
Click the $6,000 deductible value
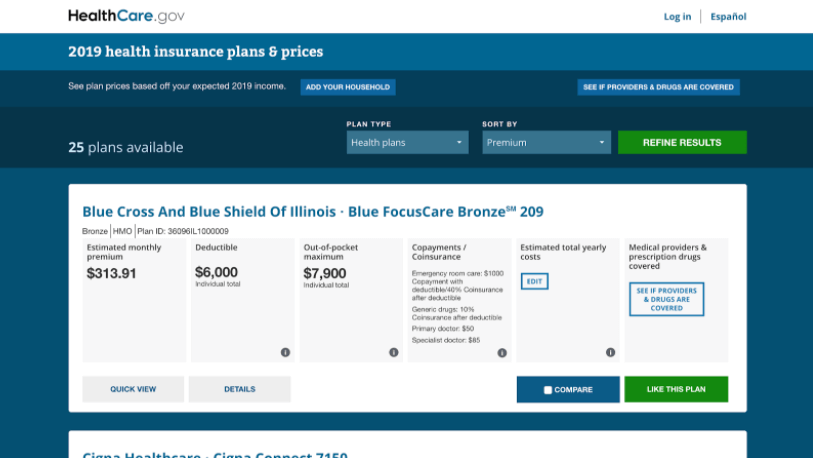tap(216, 272)
